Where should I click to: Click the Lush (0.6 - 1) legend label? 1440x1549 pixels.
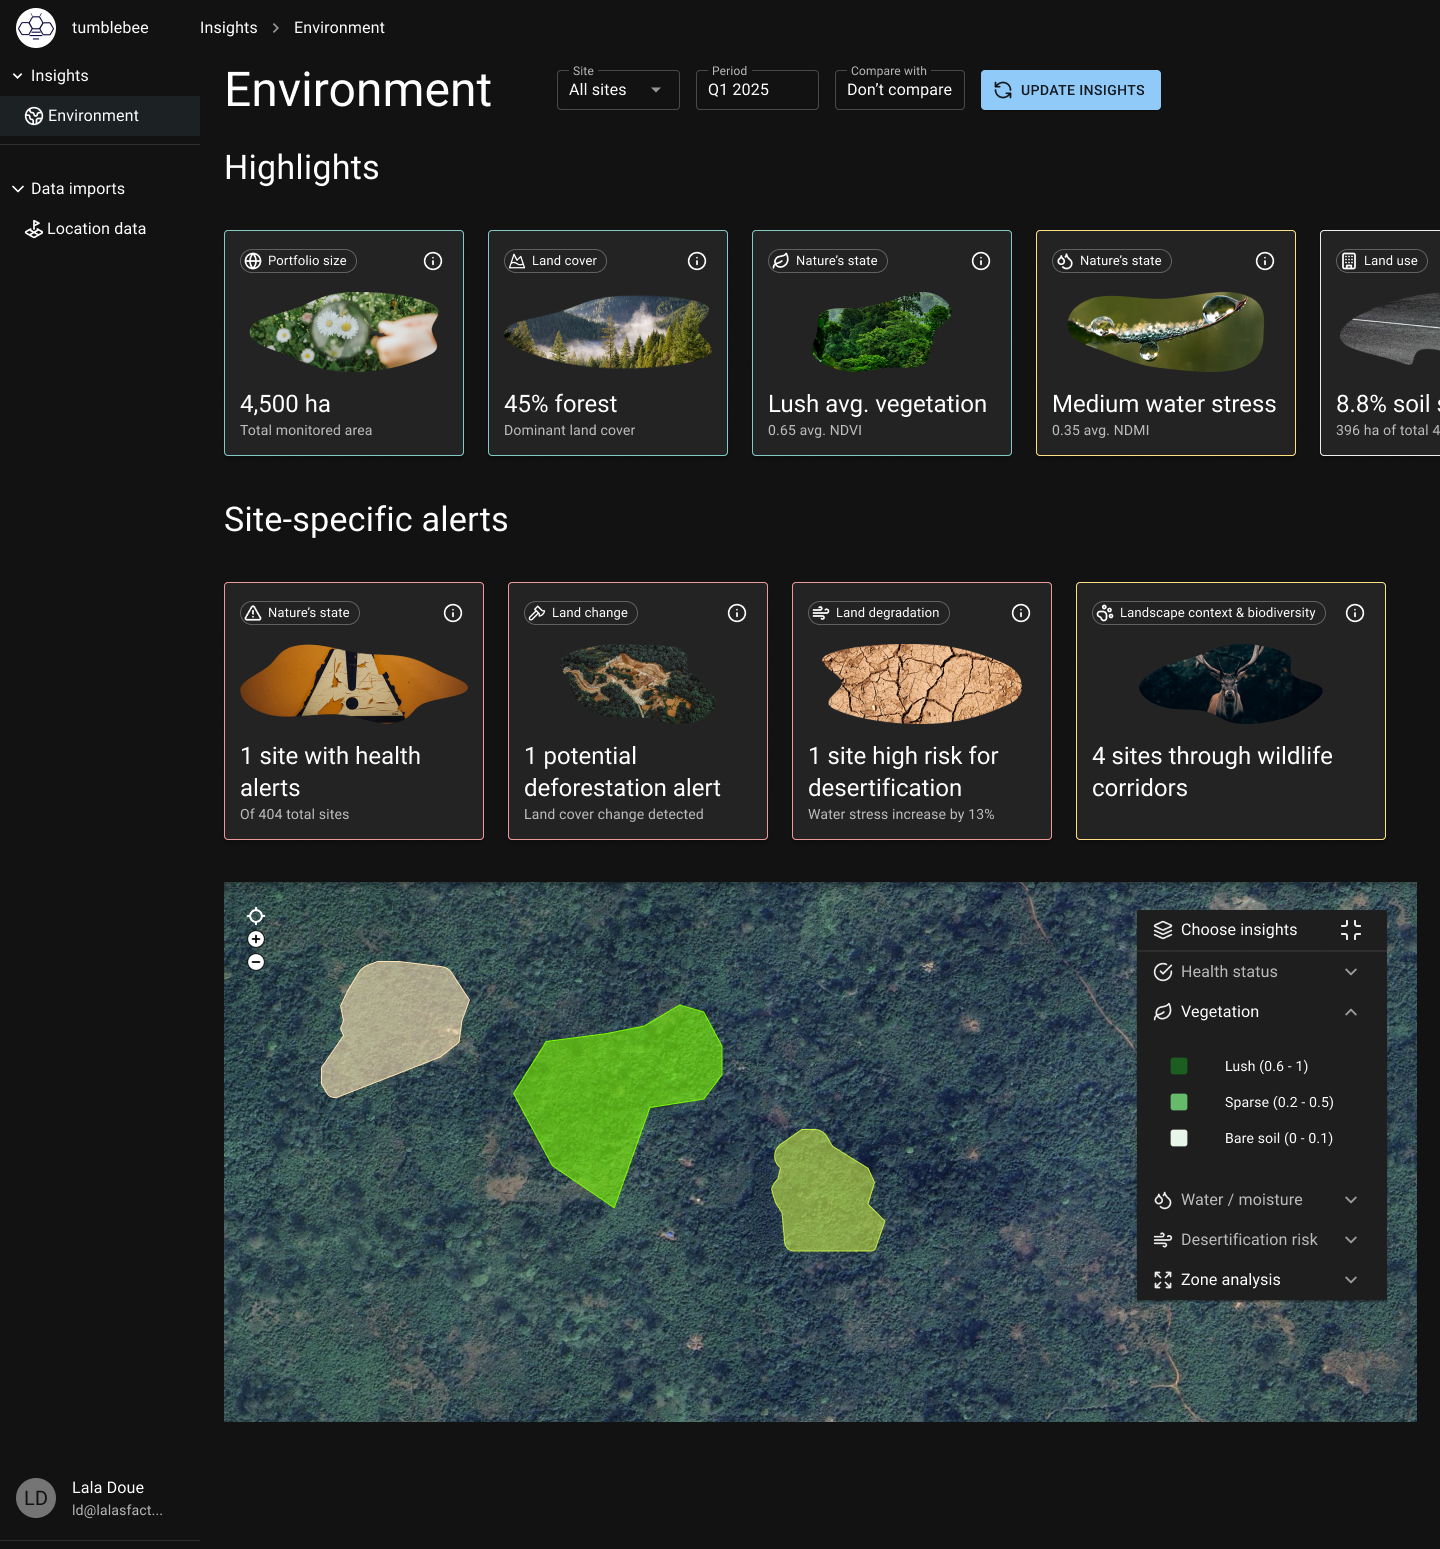click(1266, 1066)
